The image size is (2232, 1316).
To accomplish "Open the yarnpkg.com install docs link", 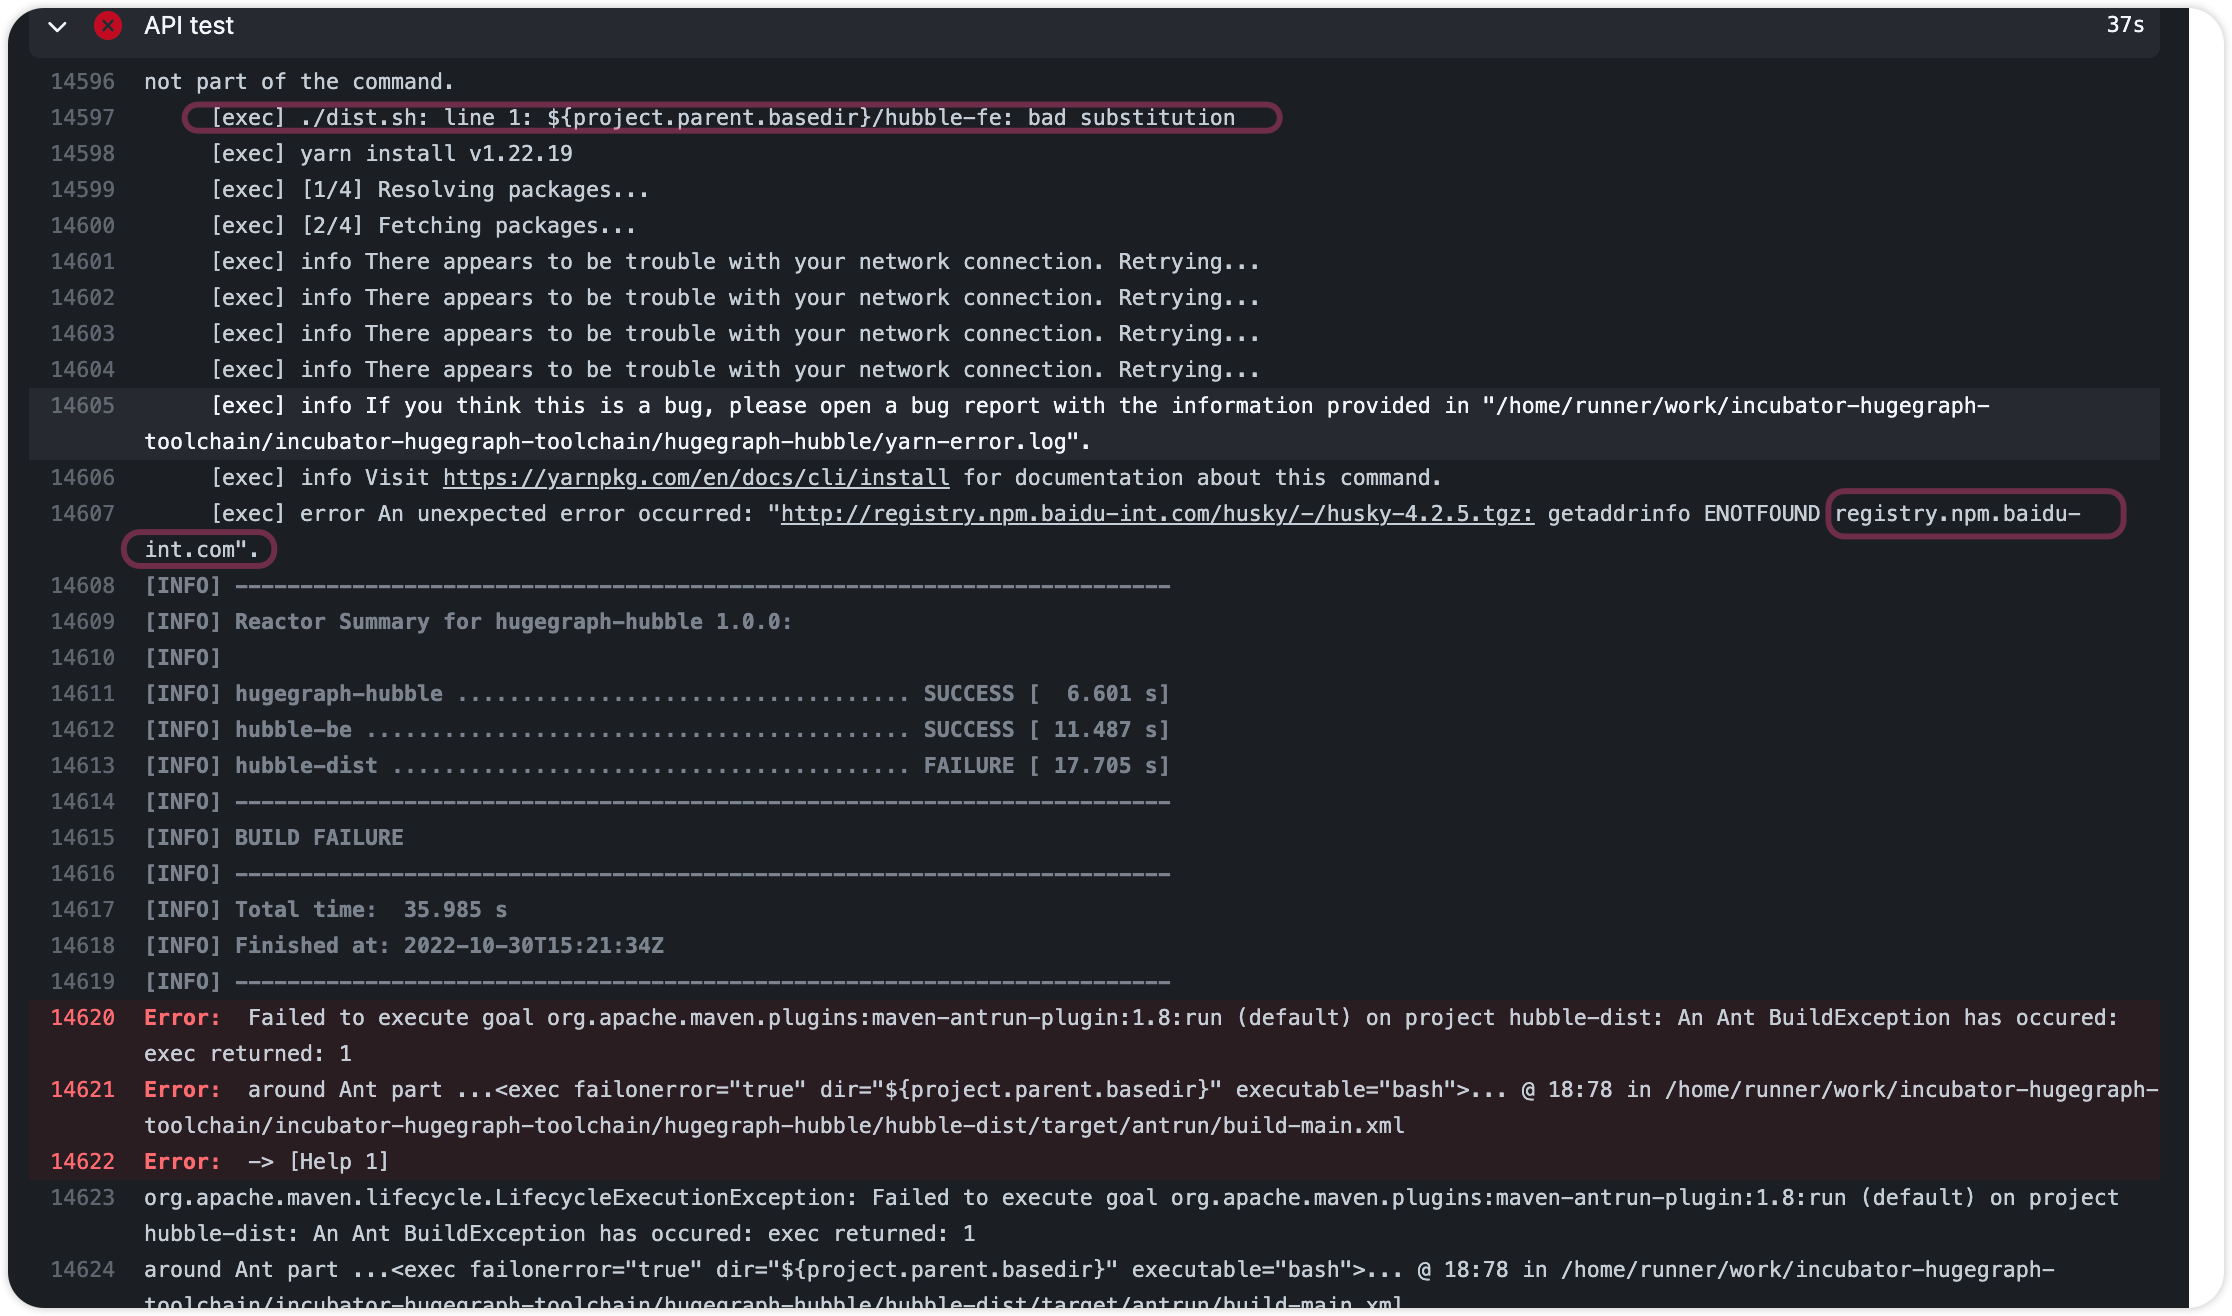I will click(696, 478).
